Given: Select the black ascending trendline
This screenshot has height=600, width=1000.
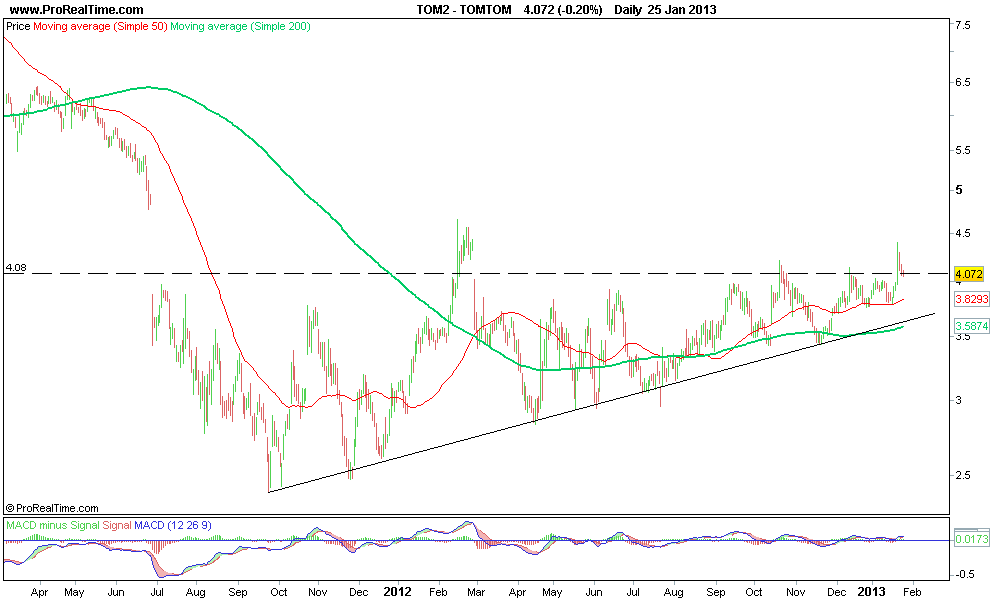Looking at the screenshot, I should (x=601, y=402).
